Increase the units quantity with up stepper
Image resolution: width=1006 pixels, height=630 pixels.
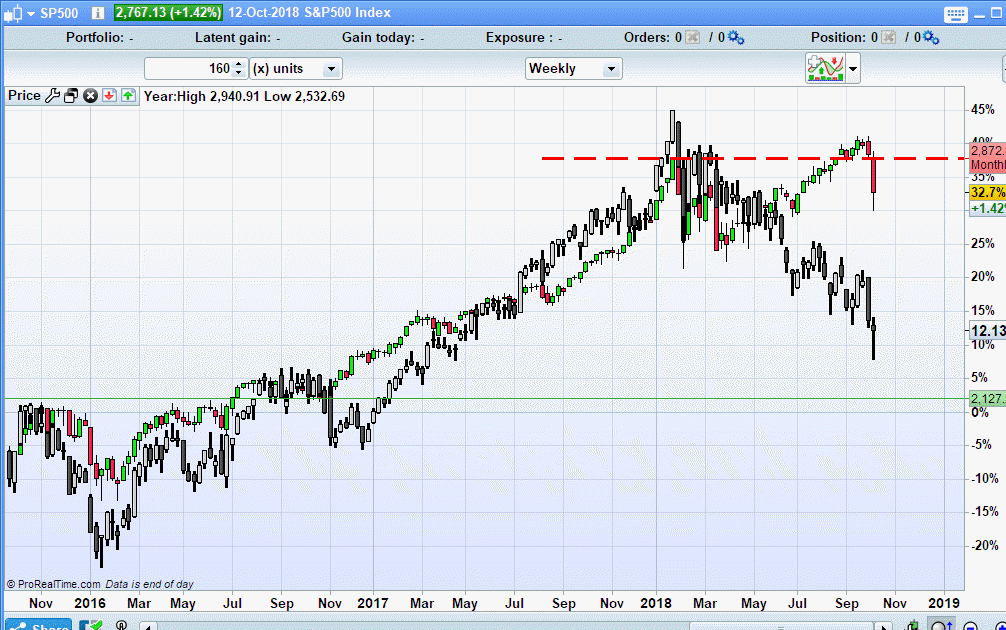239,64
